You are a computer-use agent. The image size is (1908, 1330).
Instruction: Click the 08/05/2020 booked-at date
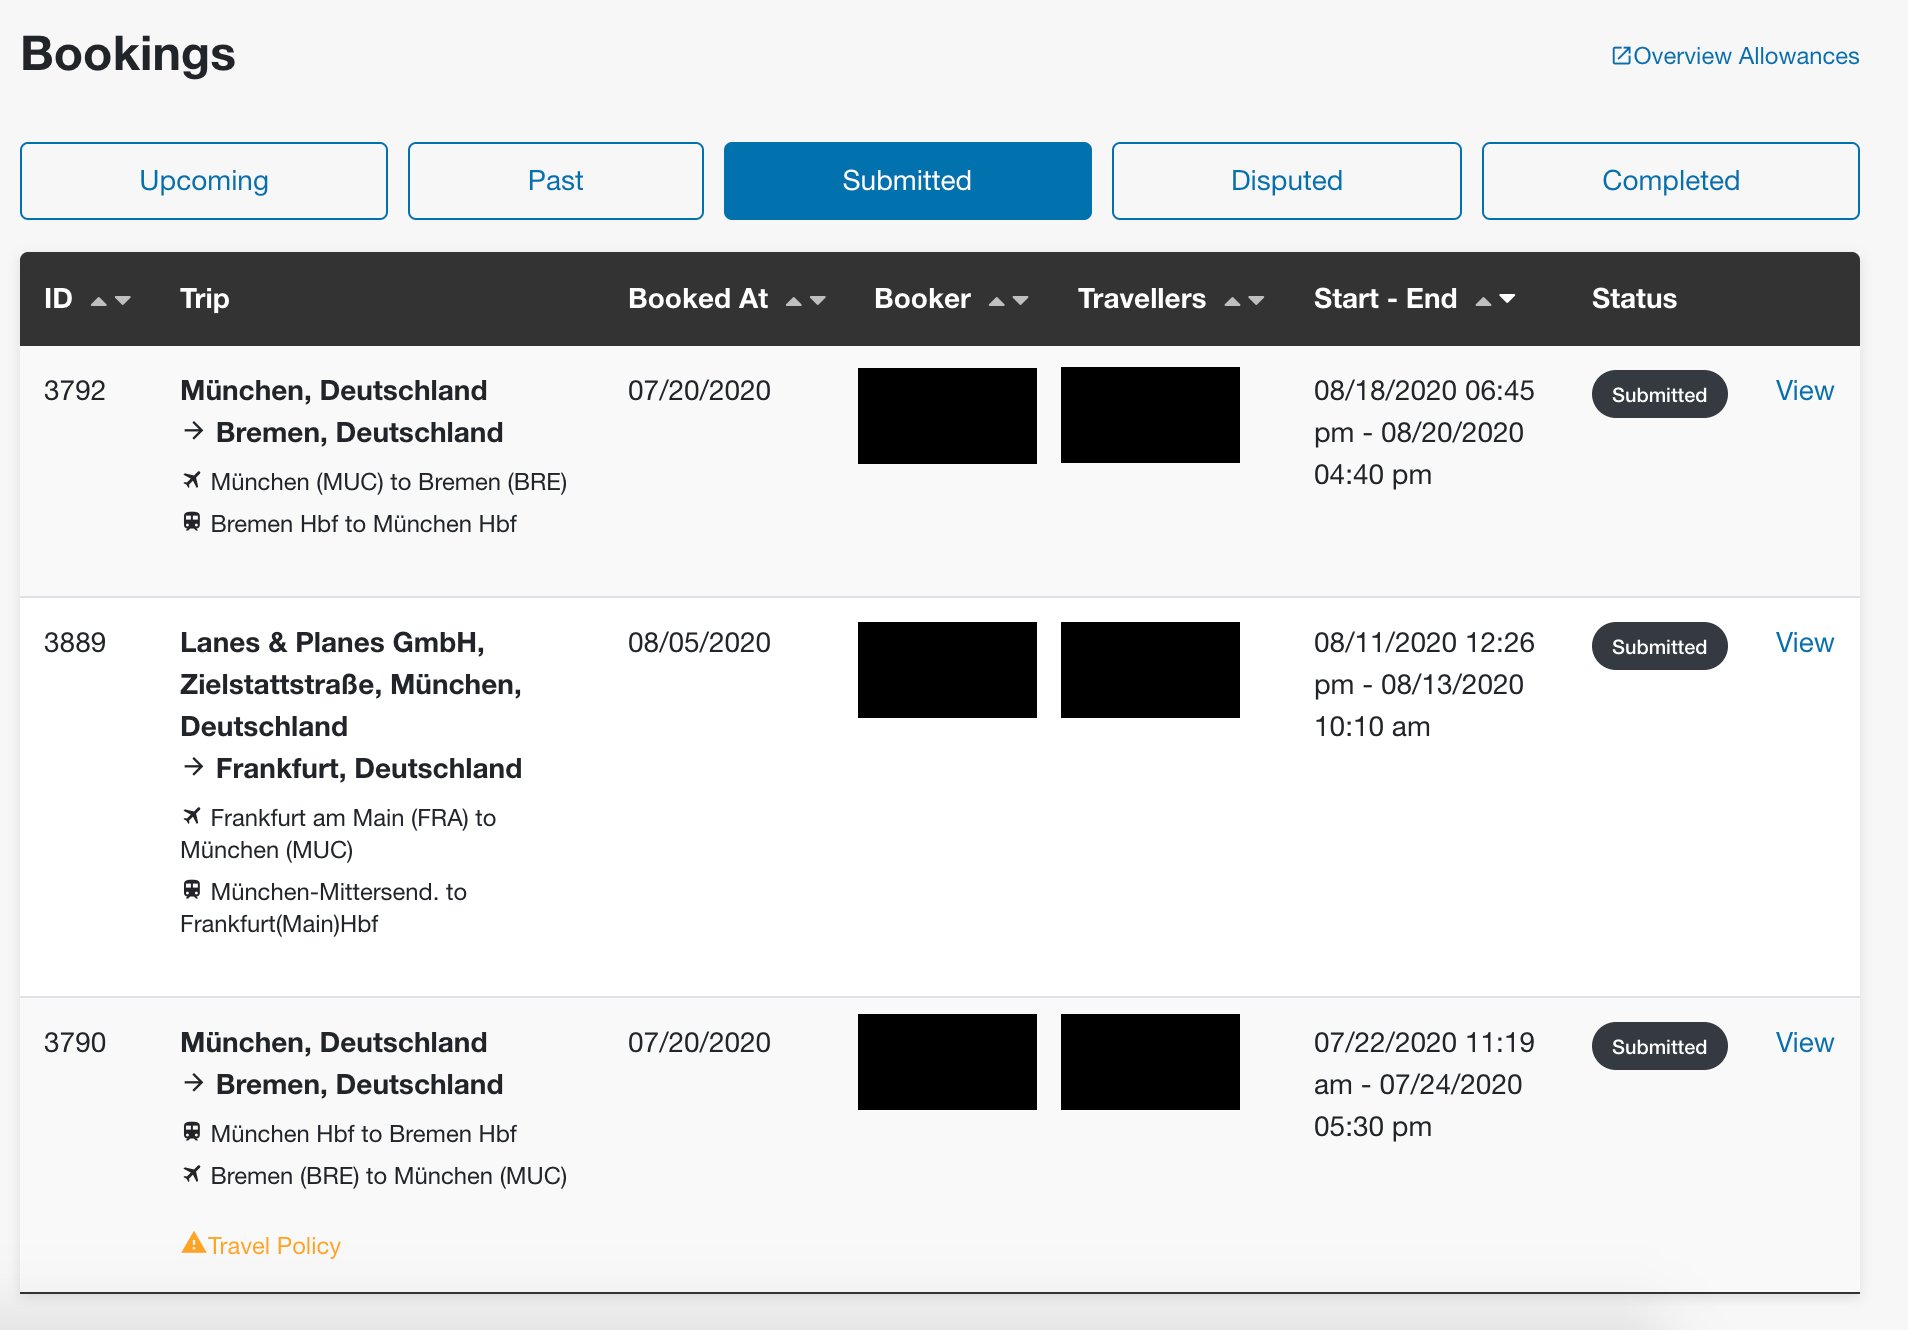[699, 643]
